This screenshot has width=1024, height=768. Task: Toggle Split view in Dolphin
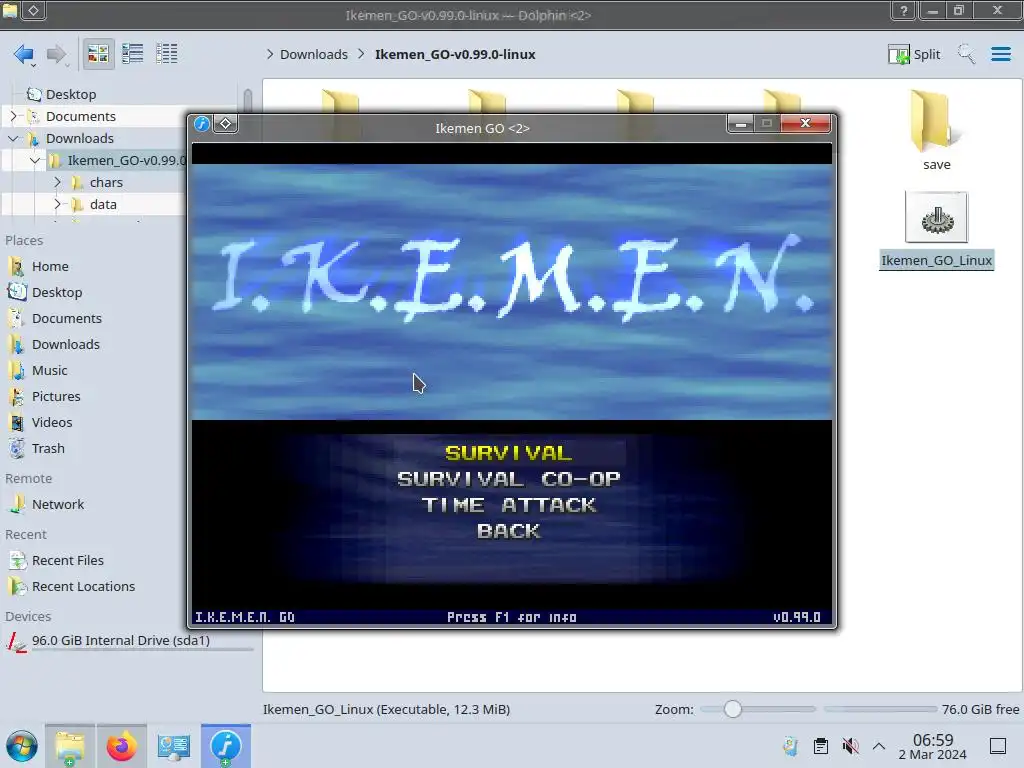[x=914, y=54]
